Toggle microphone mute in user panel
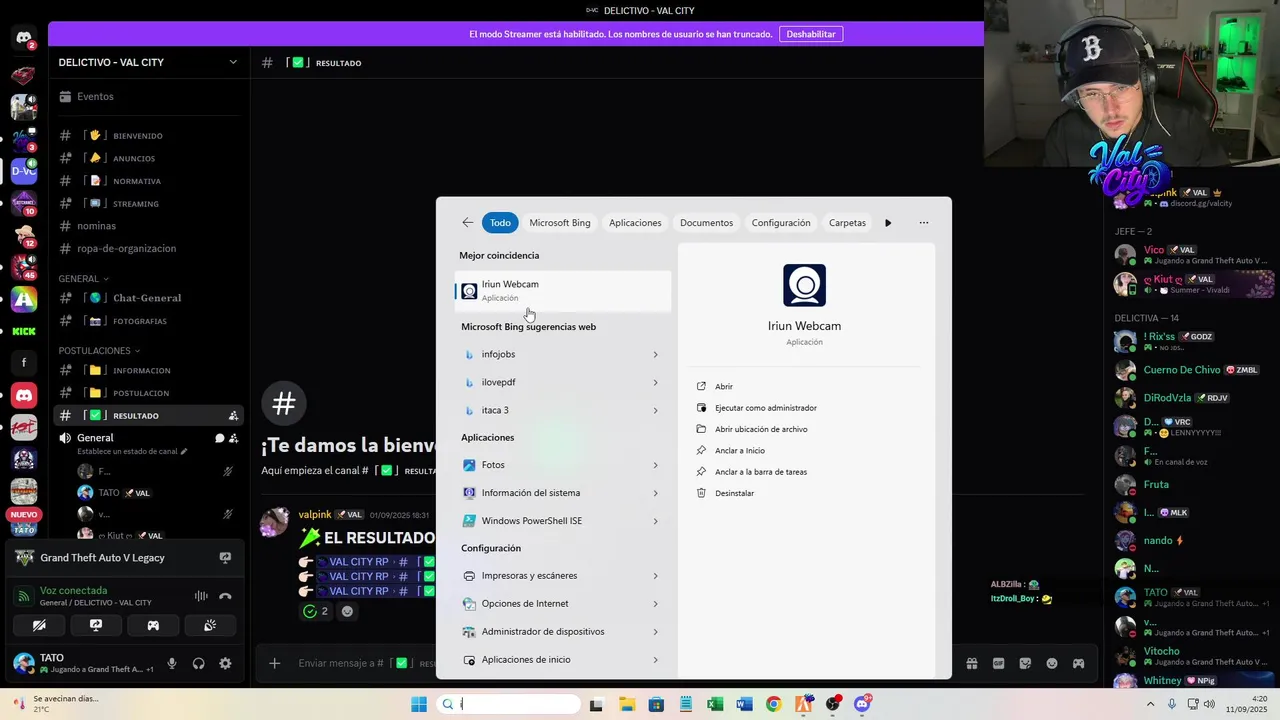 [172, 663]
